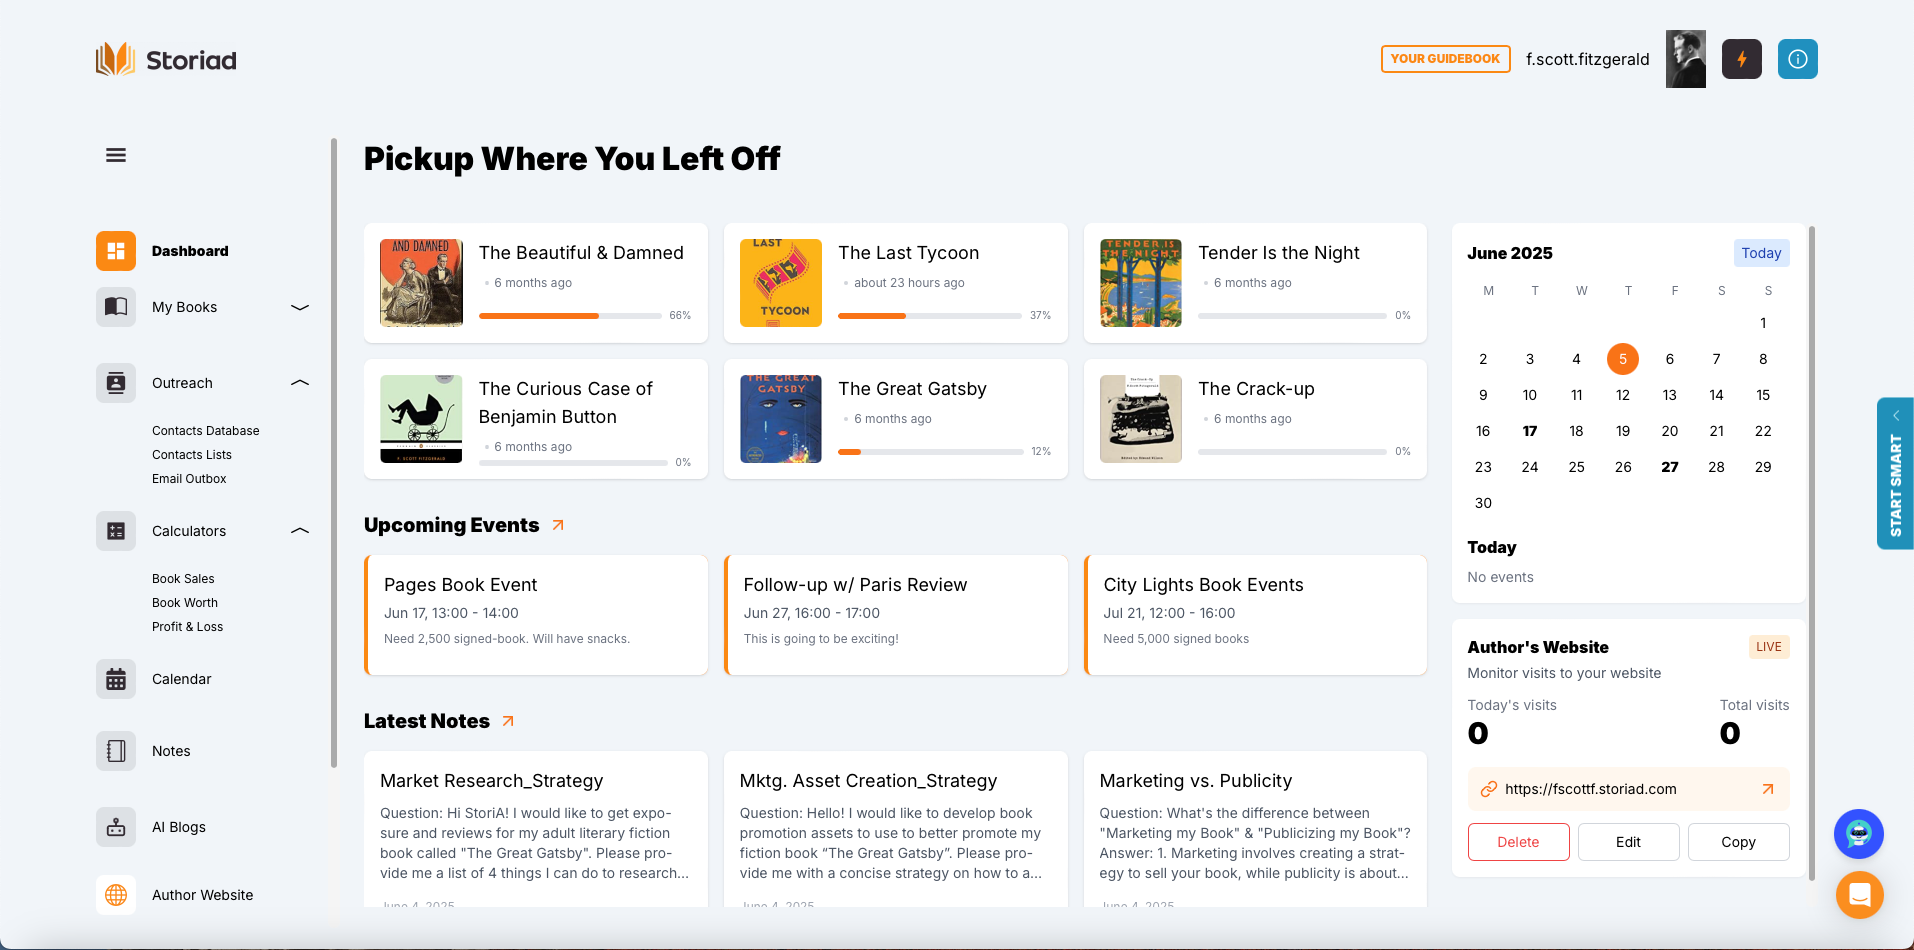1914x950 pixels.
Task: Open Profit & Loss calculator
Action: tap(187, 627)
